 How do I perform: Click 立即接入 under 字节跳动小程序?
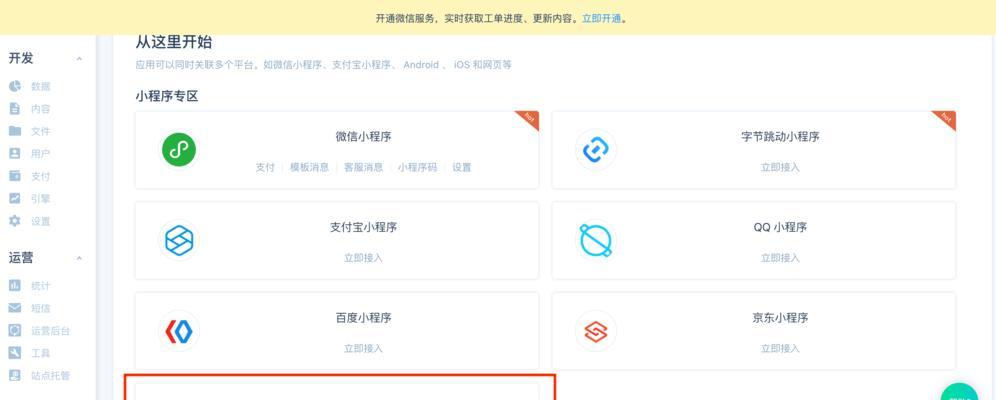780,167
